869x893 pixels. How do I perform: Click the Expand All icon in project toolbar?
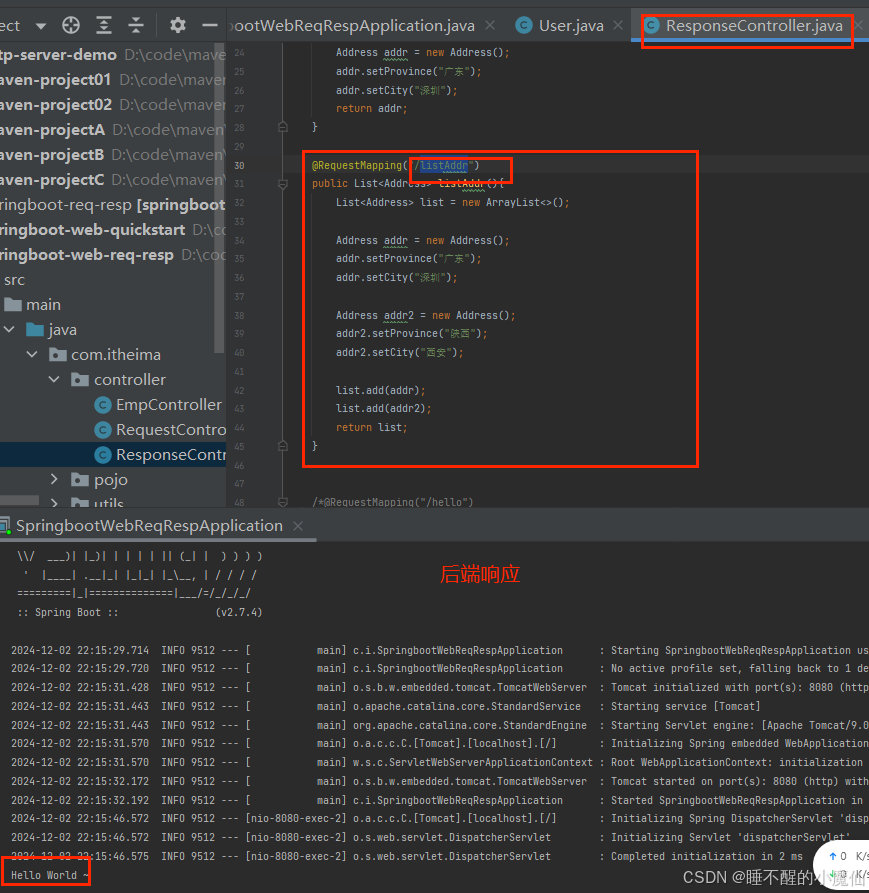point(104,25)
